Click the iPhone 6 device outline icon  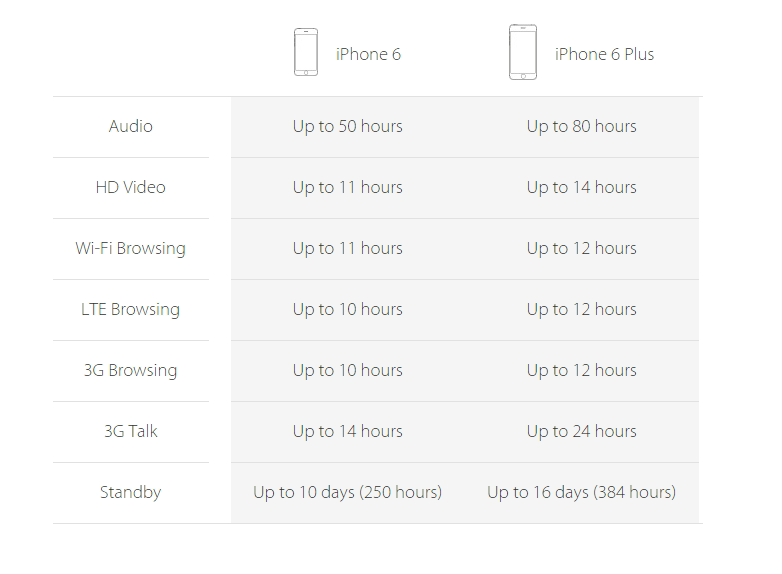point(306,52)
